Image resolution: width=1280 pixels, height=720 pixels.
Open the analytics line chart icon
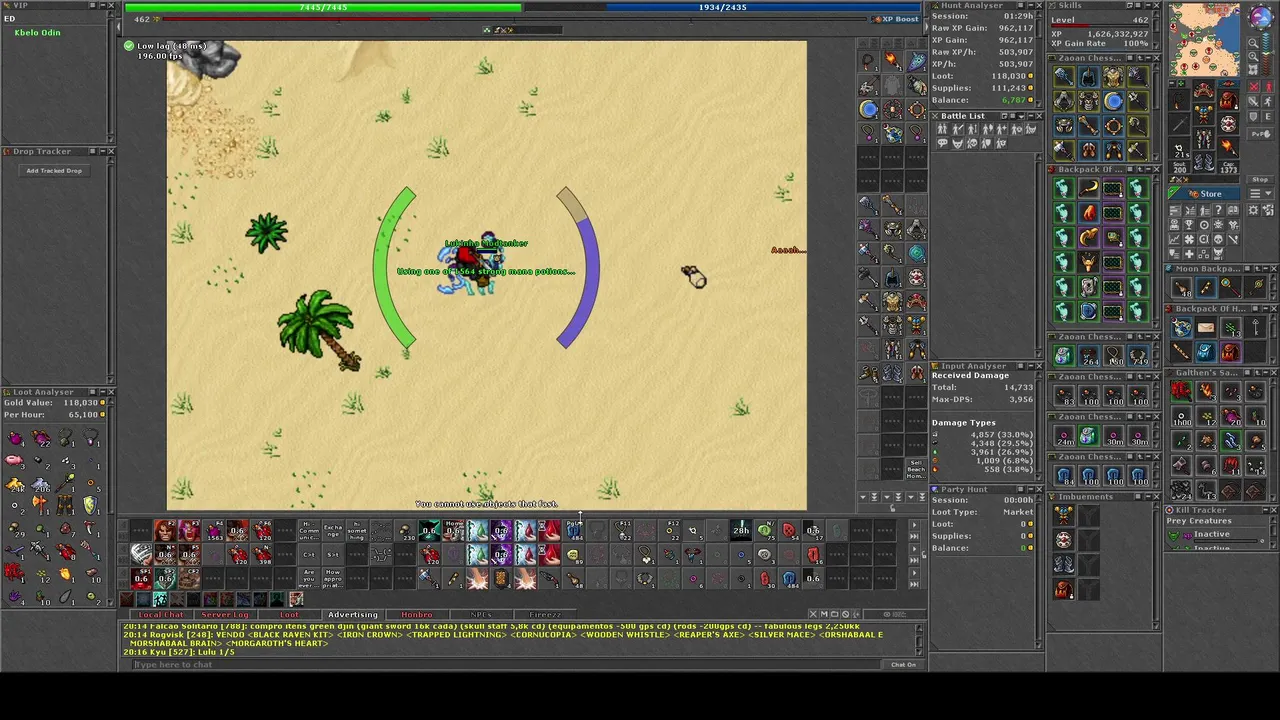pos(1174,239)
